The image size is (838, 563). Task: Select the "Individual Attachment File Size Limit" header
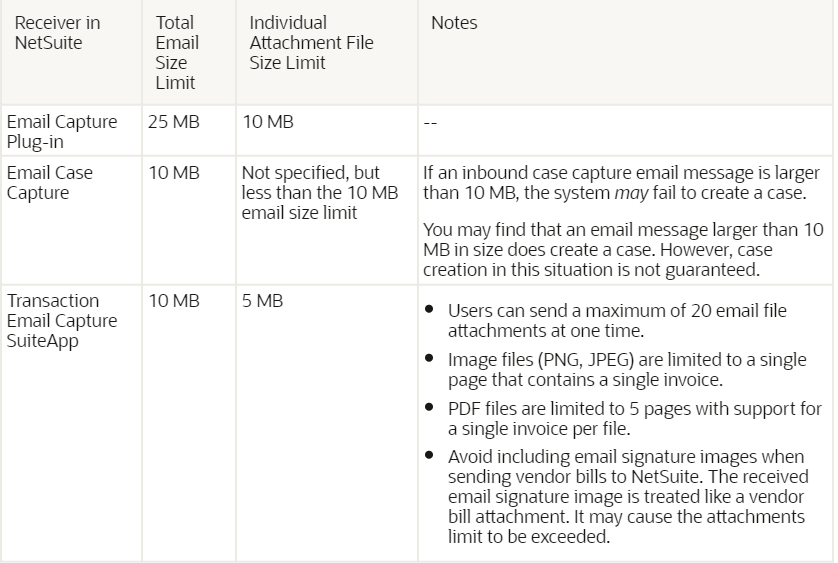tap(311, 42)
